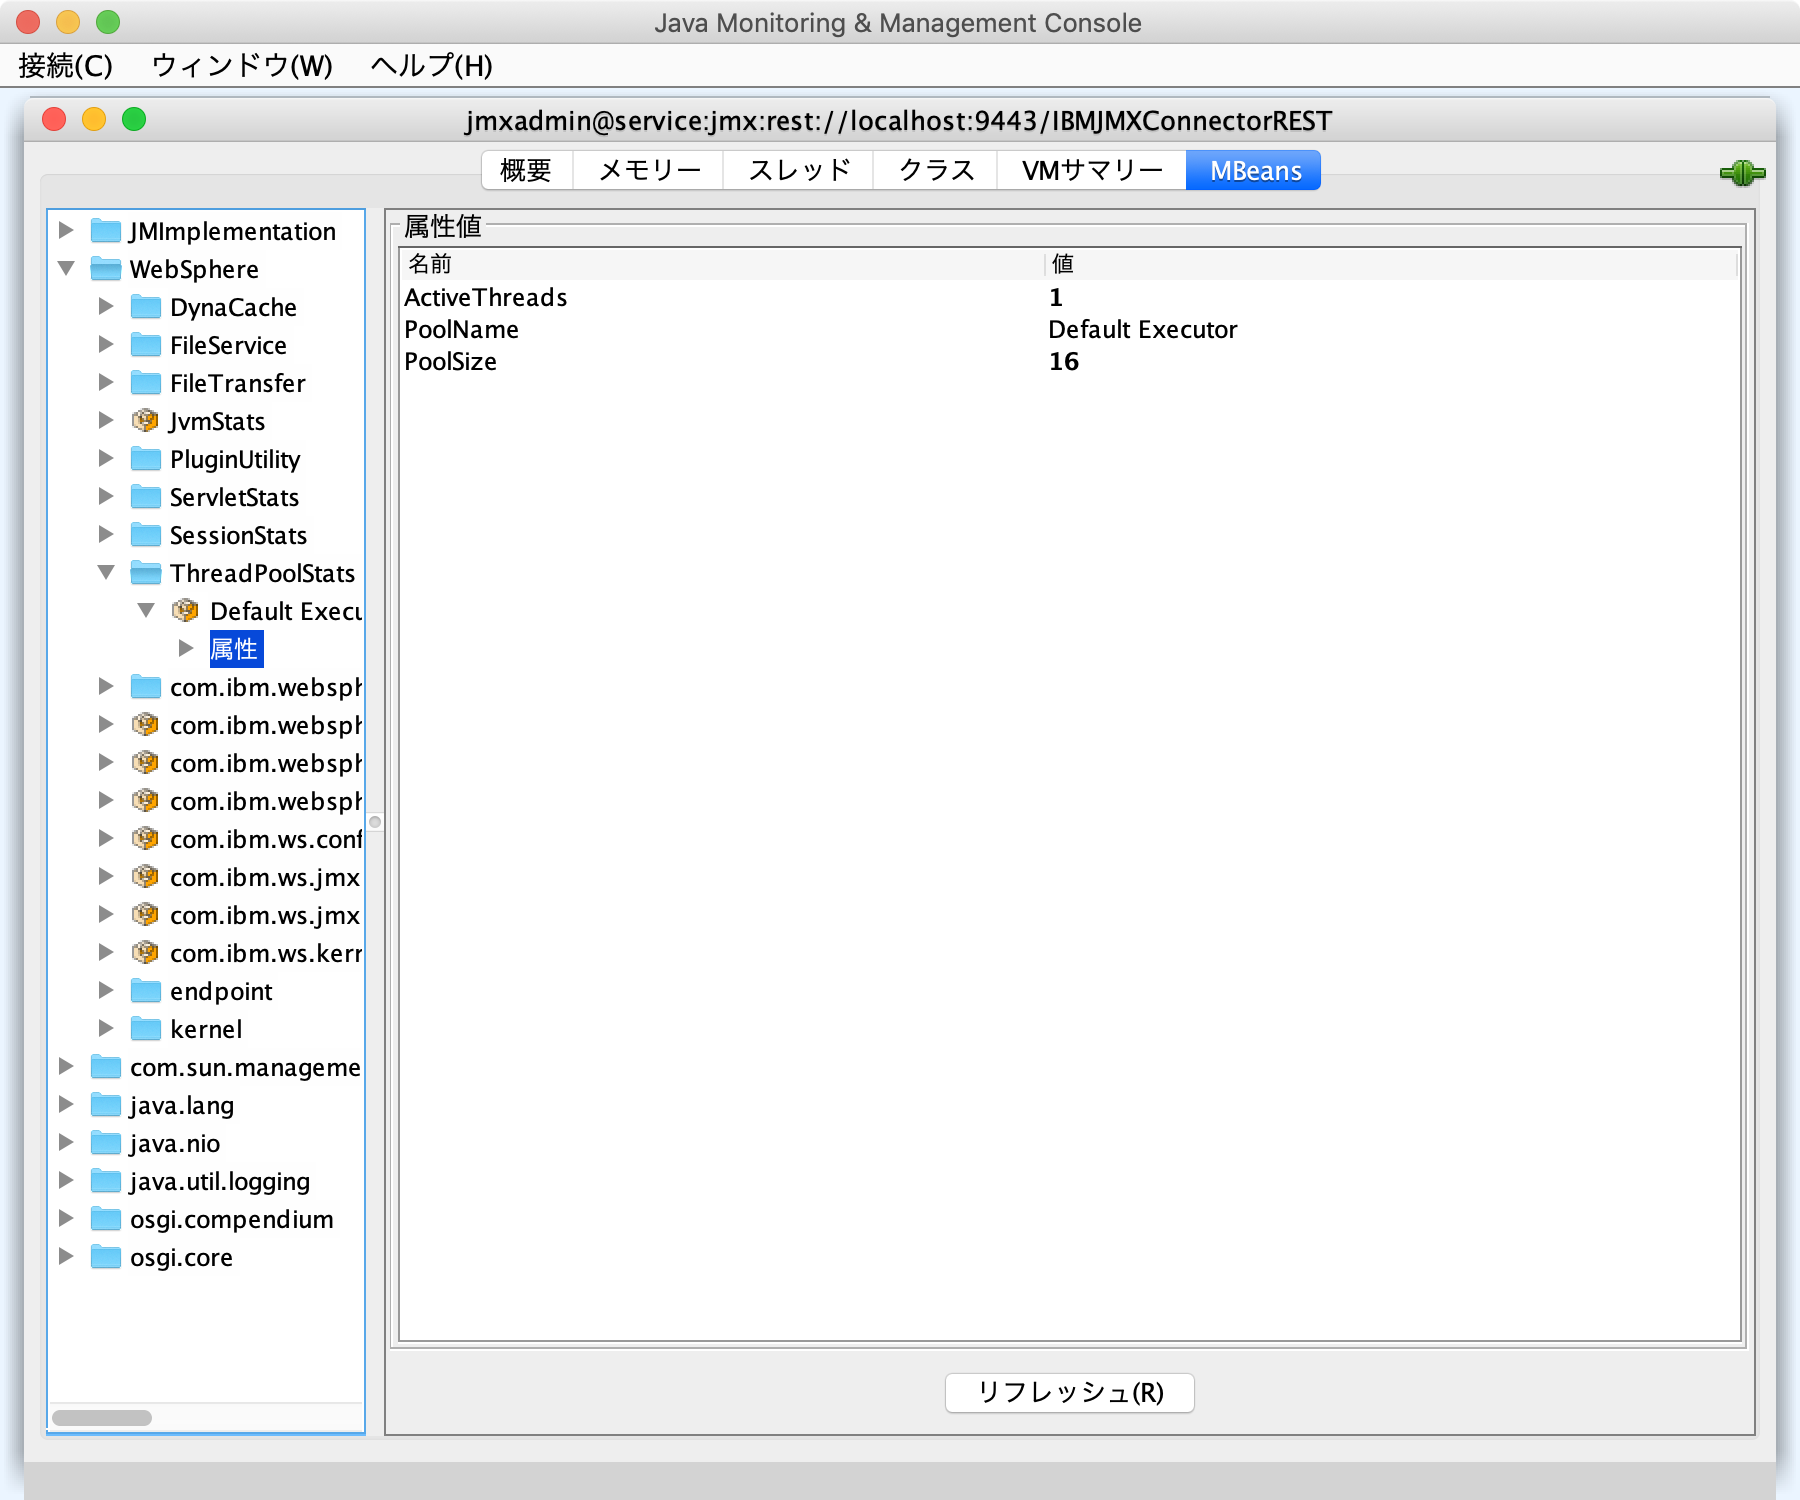The image size is (1800, 1500).
Task: Click the Default Executor value cell
Action: [1143, 330]
